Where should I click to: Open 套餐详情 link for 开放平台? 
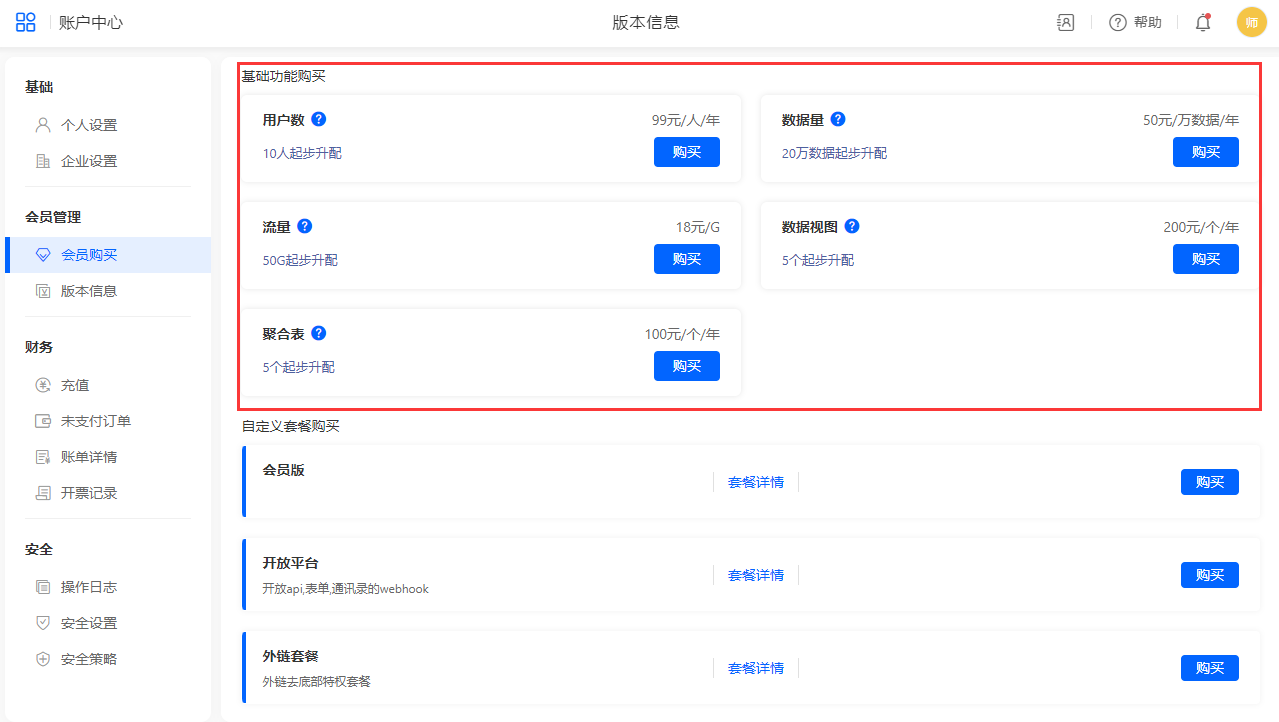tap(755, 575)
